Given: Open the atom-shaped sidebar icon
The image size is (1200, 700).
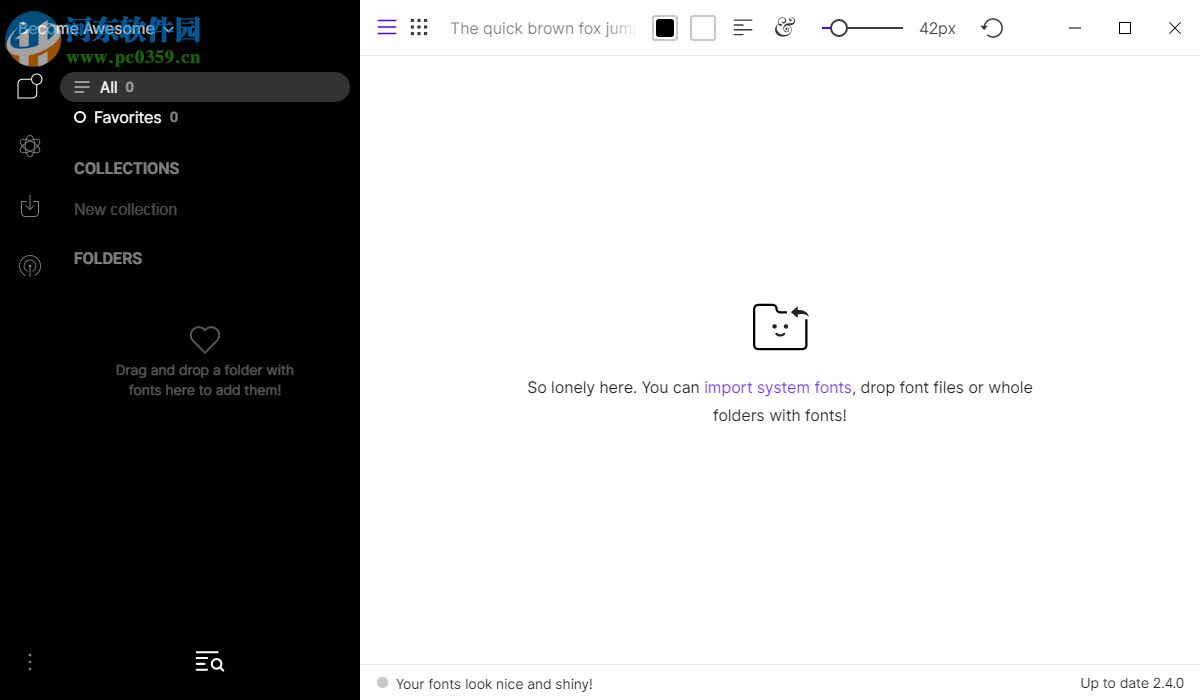Looking at the screenshot, I should [x=30, y=147].
